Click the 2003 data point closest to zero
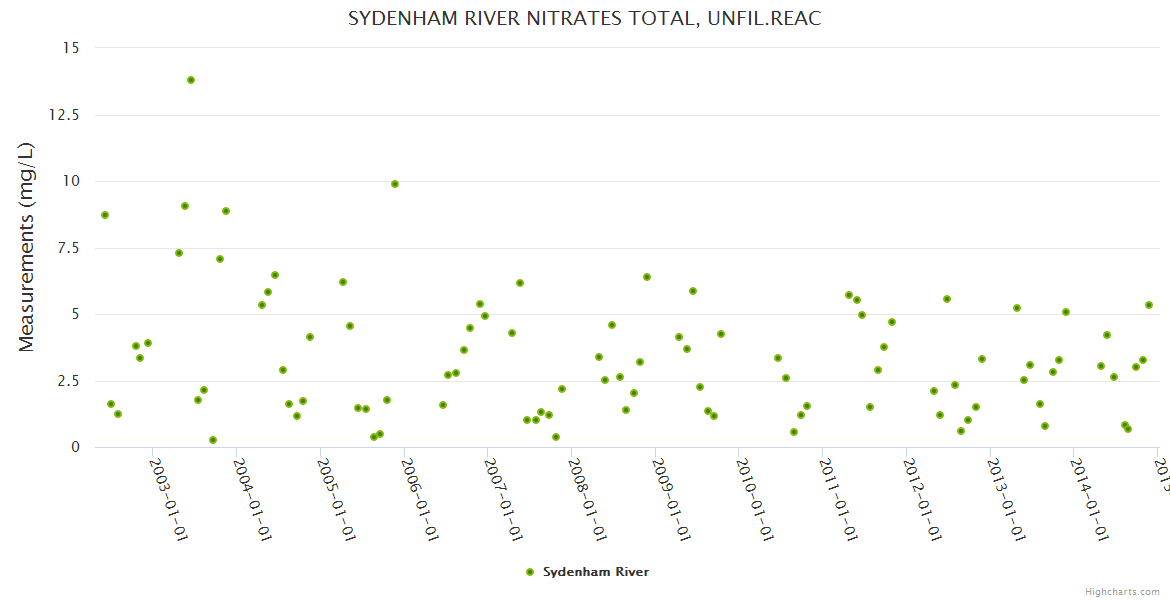The image size is (1170, 600). click(213, 440)
